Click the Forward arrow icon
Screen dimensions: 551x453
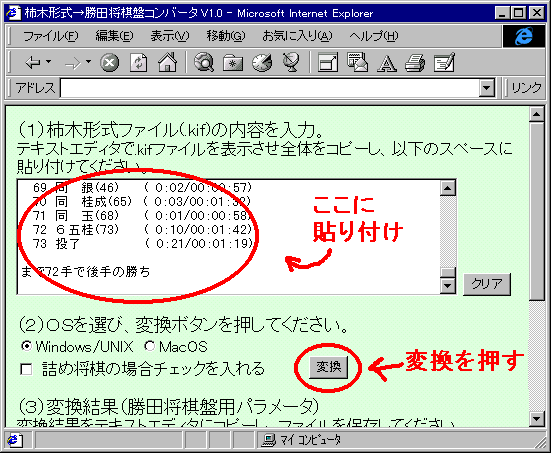[x=73, y=63]
